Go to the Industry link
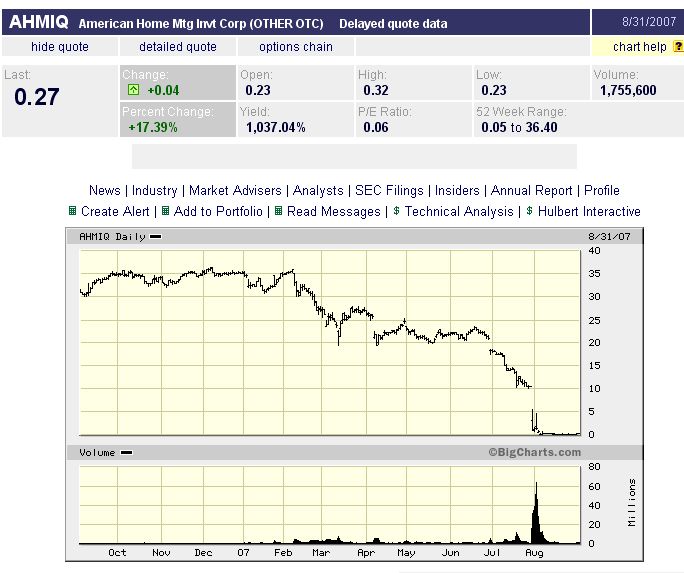Viewport: 684px width, 573px height. click(x=155, y=190)
